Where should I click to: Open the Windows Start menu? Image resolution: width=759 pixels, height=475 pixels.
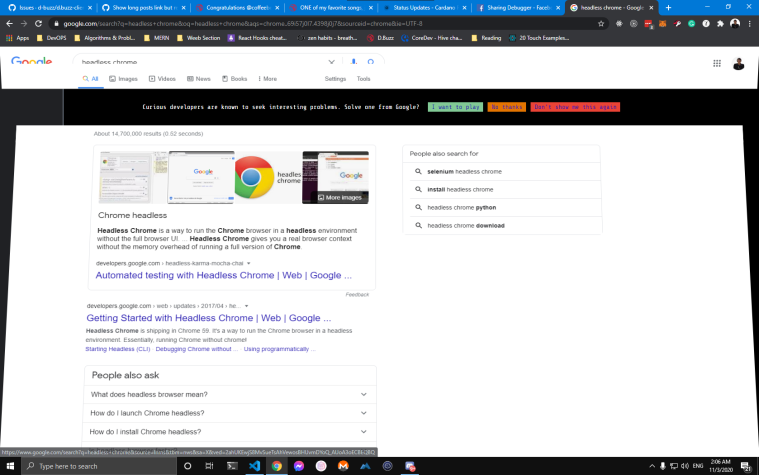[10, 466]
